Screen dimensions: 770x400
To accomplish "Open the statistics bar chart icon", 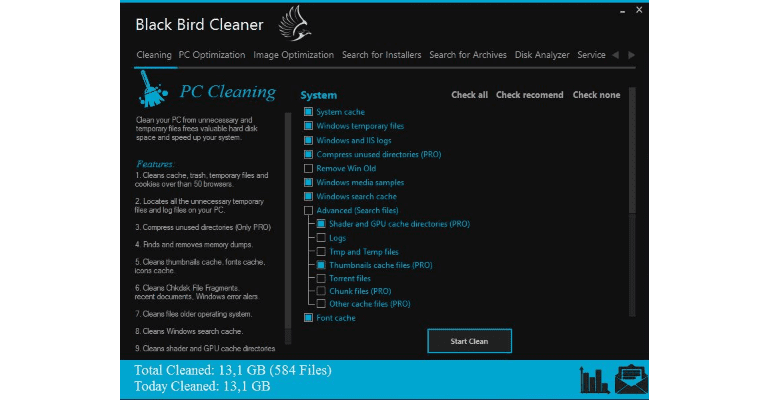I will click(594, 379).
